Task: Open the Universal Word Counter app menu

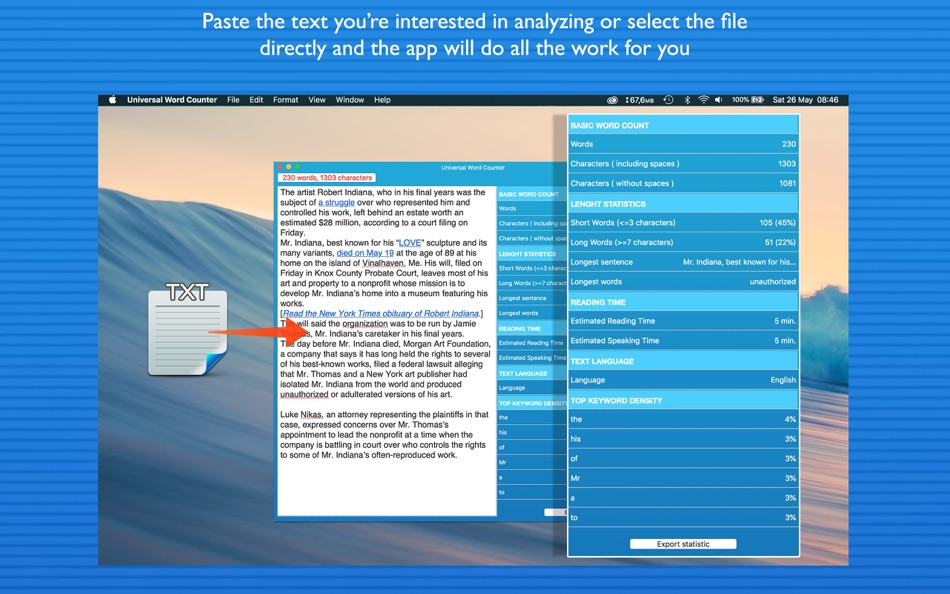Action: coord(172,100)
